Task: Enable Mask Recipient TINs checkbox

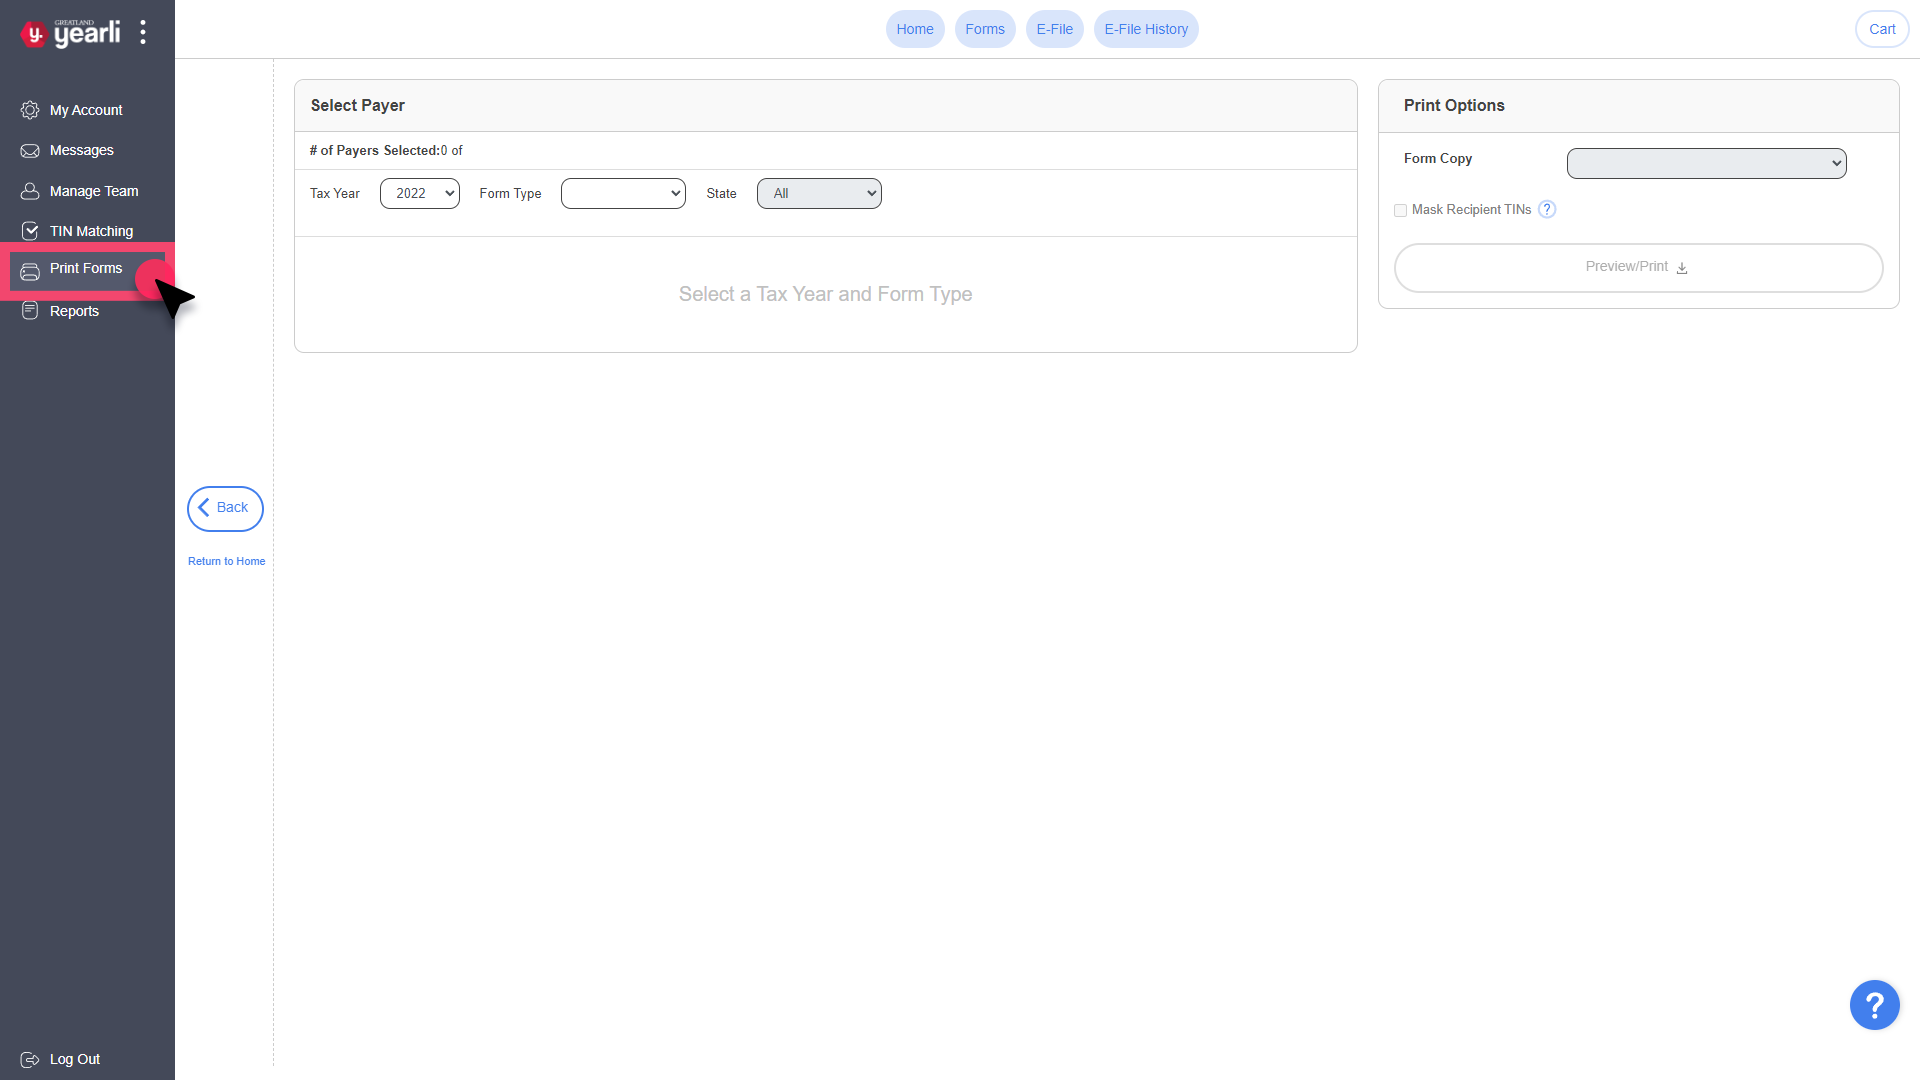Action: pos(1400,210)
